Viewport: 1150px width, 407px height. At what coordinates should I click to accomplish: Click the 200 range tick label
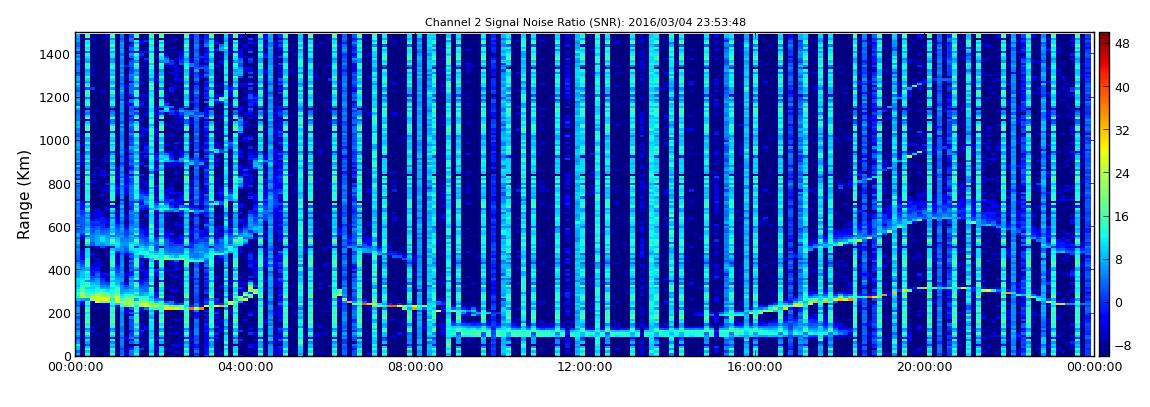59,313
